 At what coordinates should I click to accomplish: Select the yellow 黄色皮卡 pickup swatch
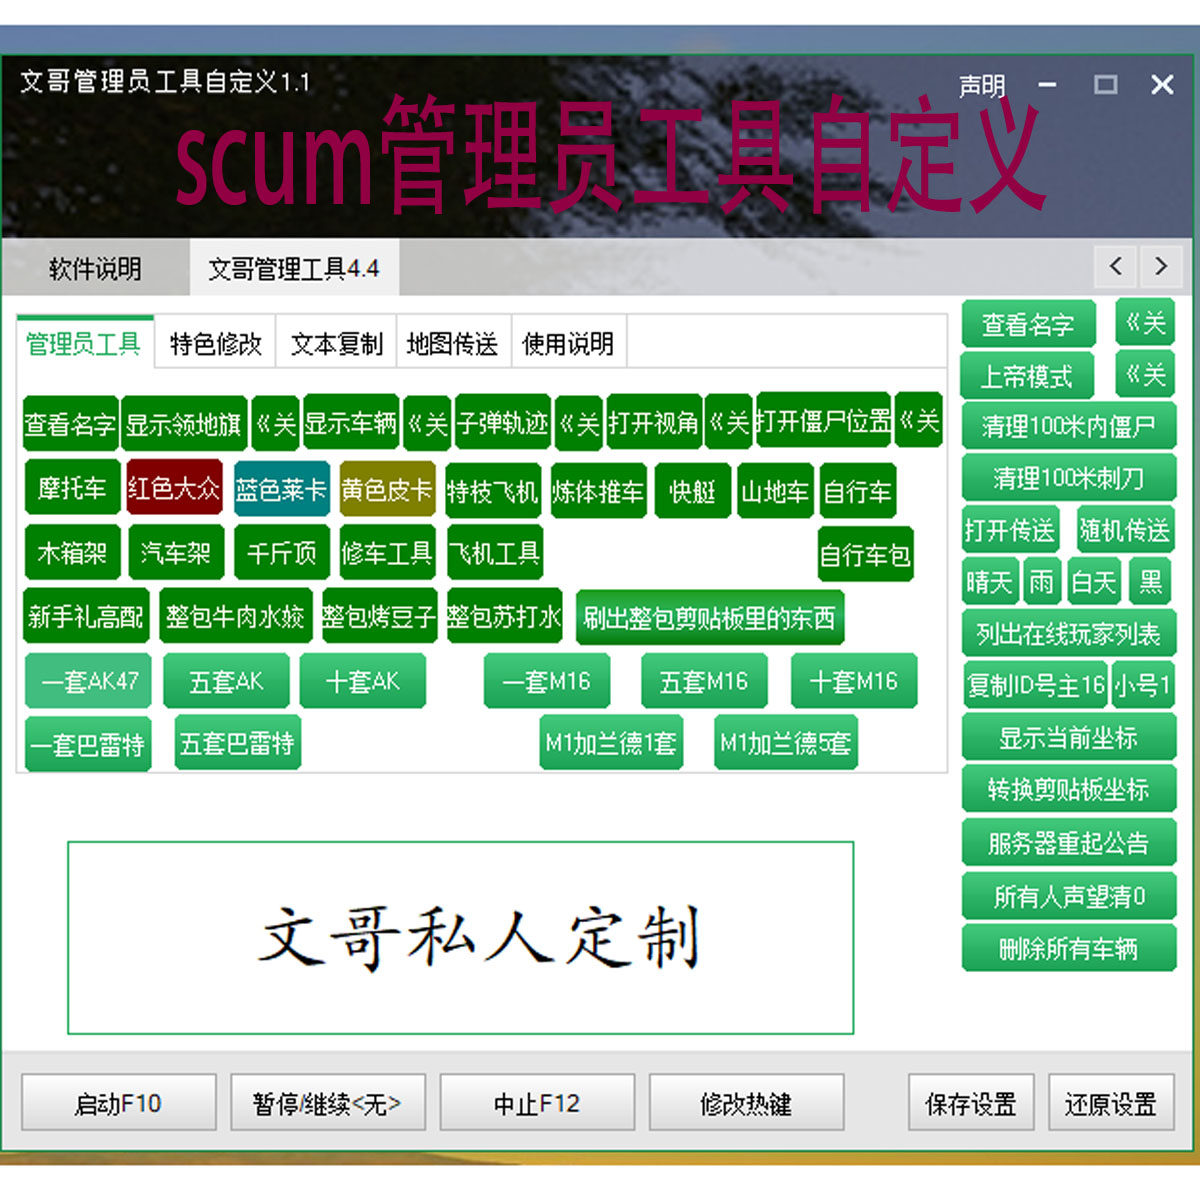point(385,491)
